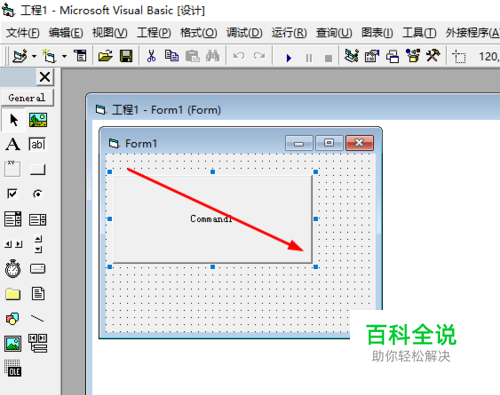500x395 pixels.
Task: Start the program with Run button
Action: click(x=289, y=58)
